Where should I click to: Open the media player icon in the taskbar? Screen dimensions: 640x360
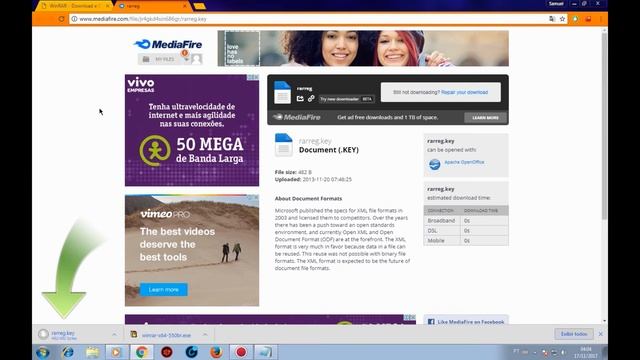pos(116,352)
